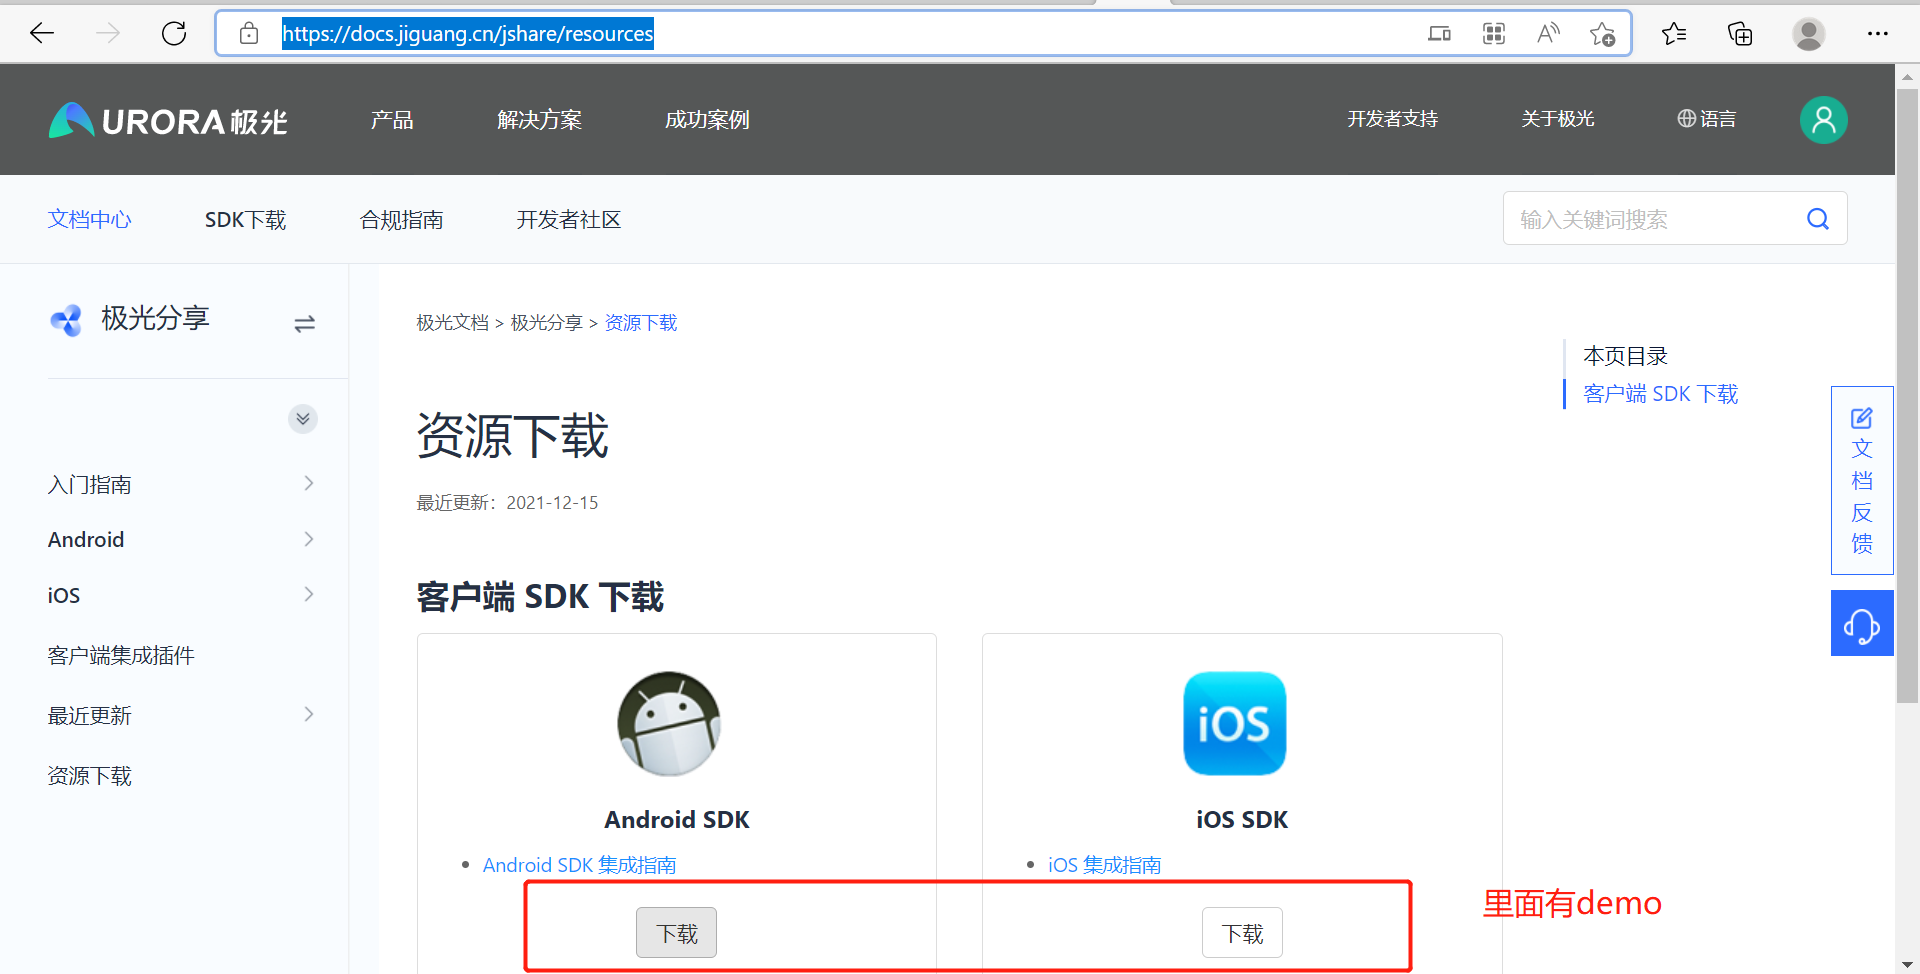Open the app available icon in address bar
The image size is (1920, 974).
tap(1439, 34)
